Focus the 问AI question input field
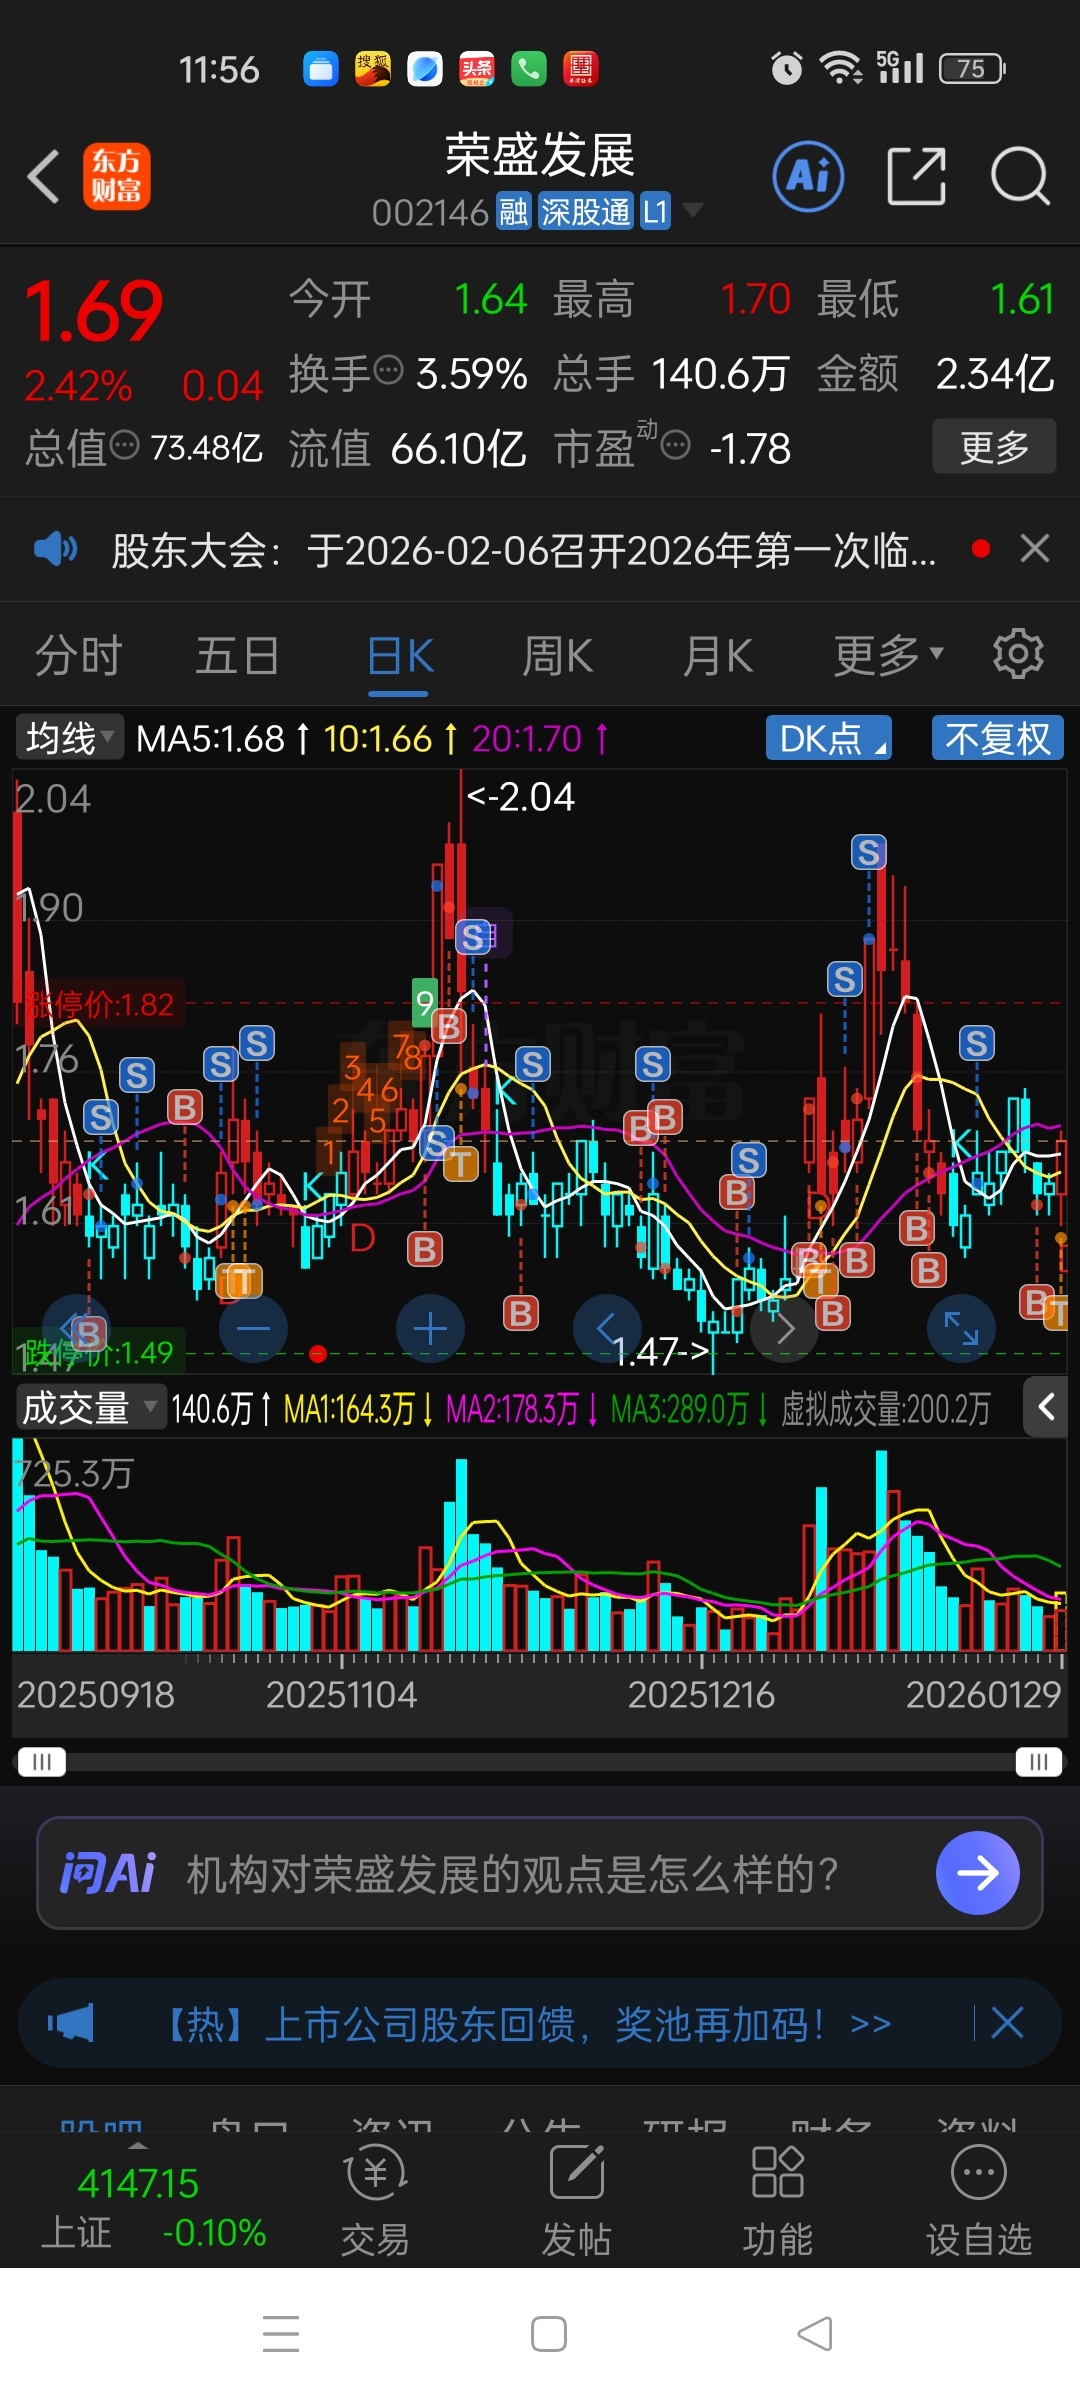 point(540,1873)
